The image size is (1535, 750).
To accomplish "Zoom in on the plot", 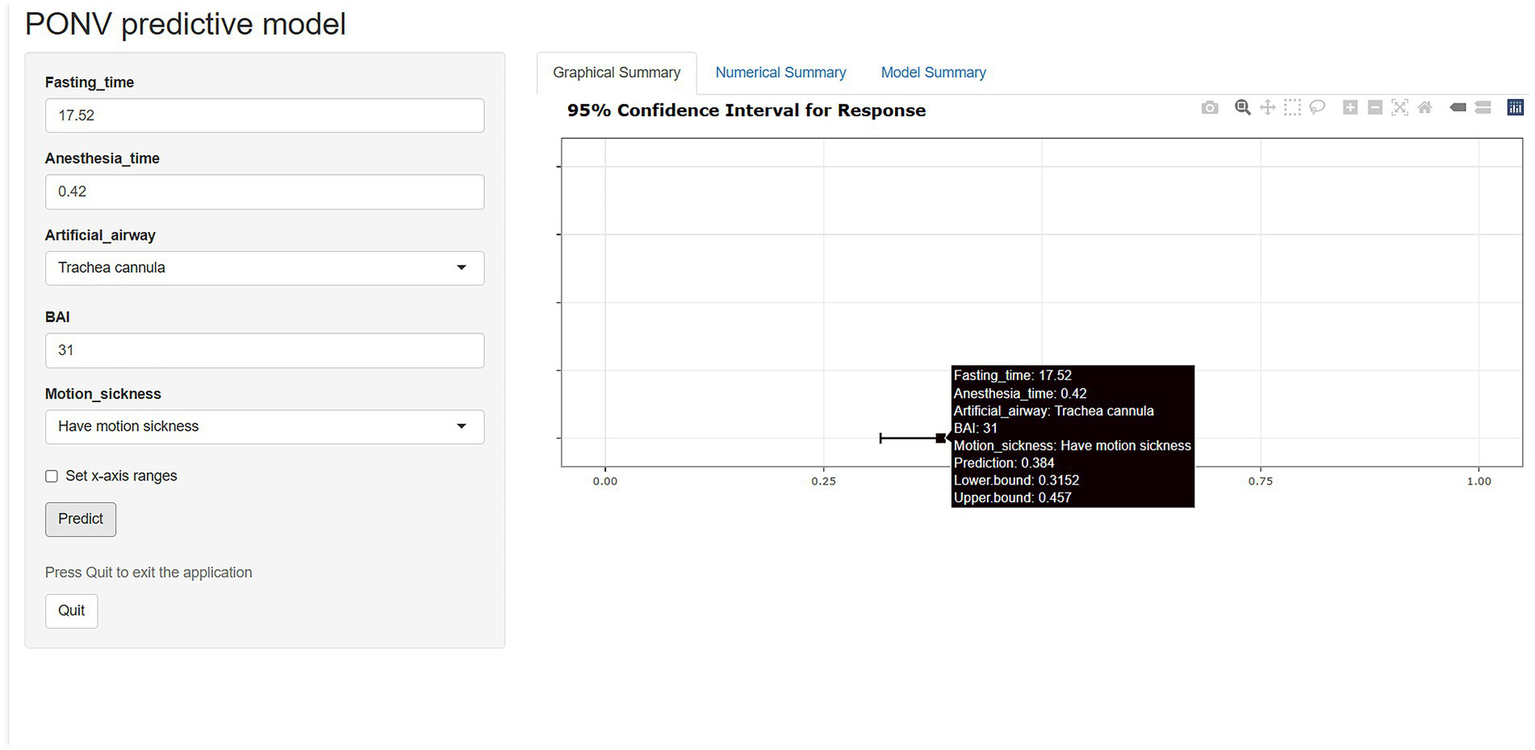I will (1350, 108).
